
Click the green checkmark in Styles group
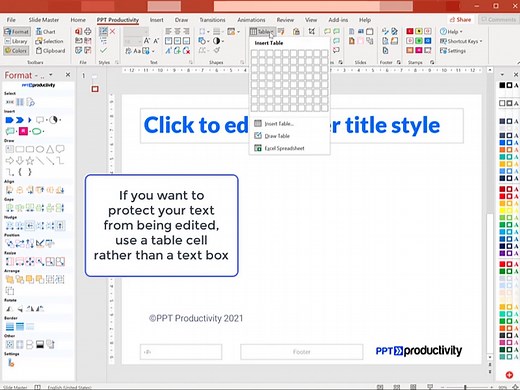[x=103, y=50]
